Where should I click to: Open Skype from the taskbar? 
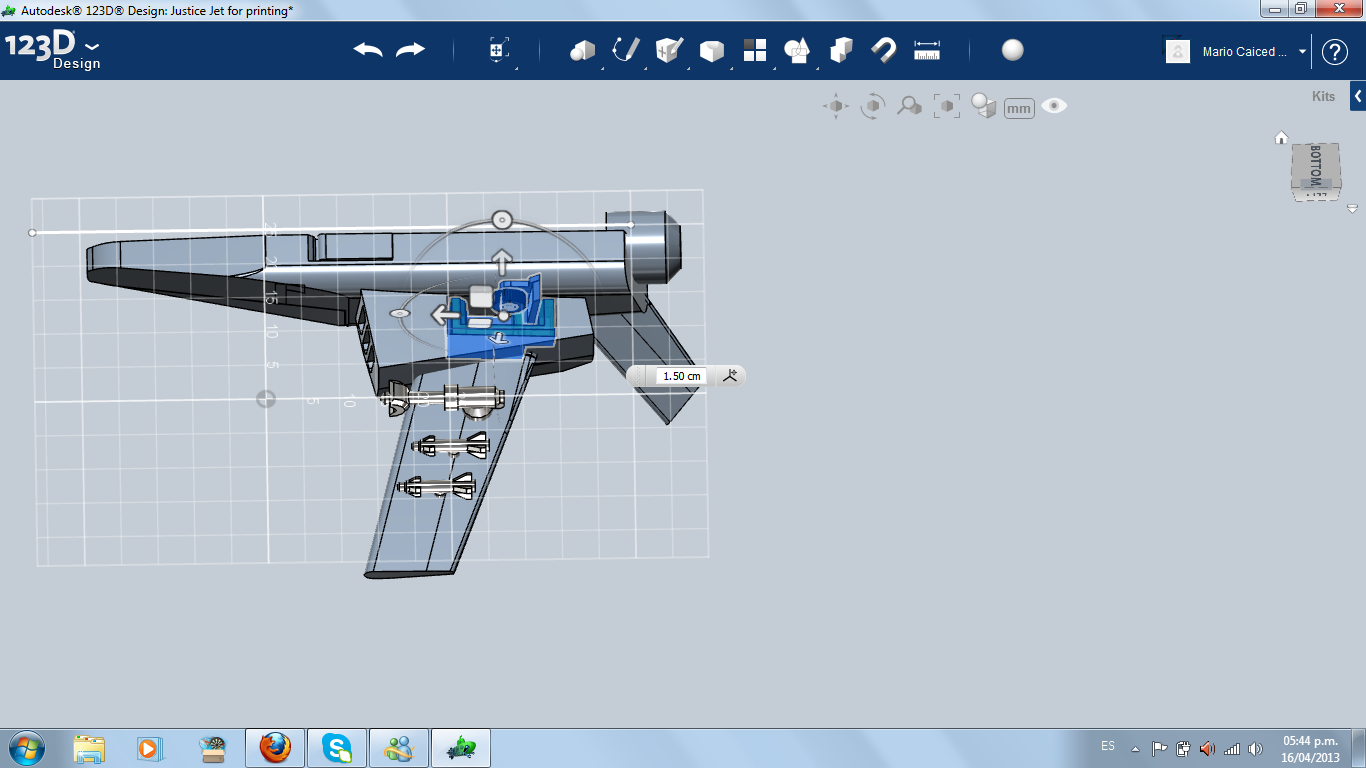pos(337,748)
